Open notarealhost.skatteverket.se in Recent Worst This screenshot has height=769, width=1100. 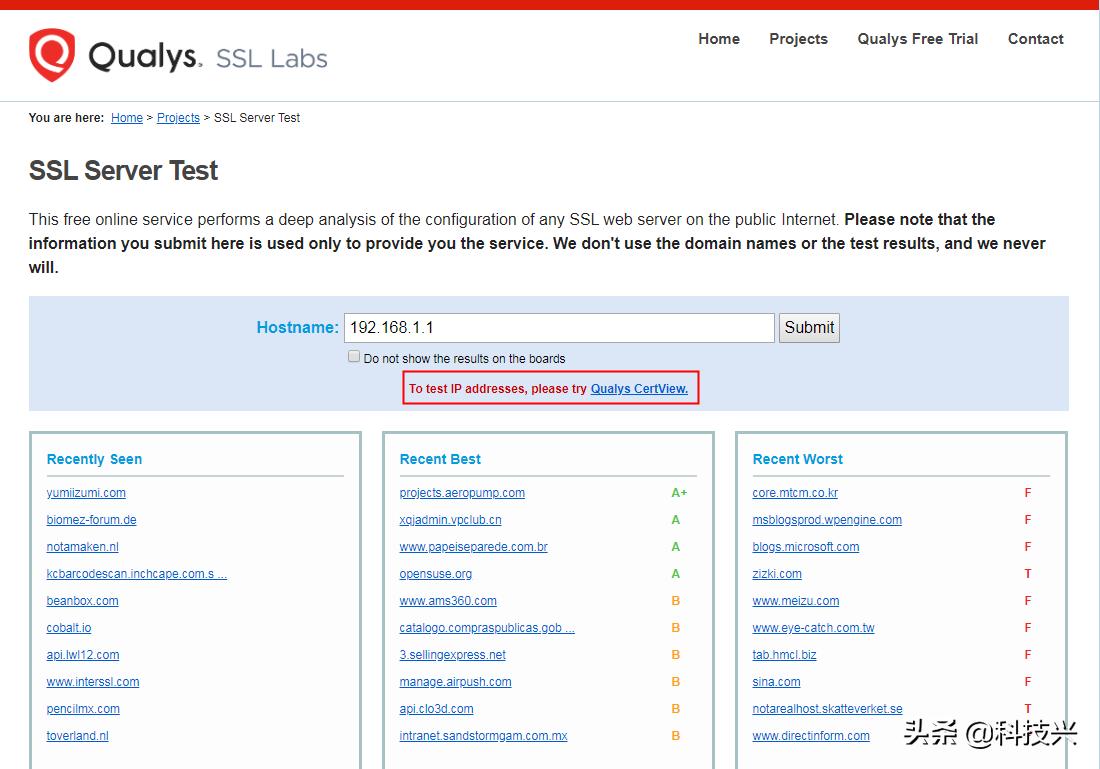[827, 709]
